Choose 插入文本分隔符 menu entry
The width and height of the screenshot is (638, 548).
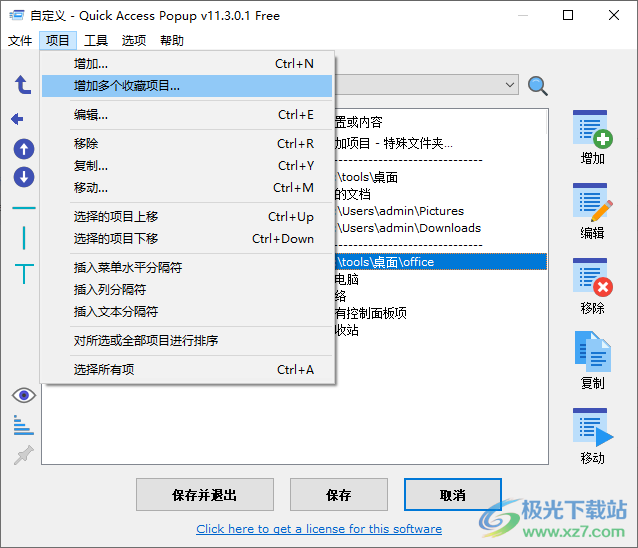187,311
